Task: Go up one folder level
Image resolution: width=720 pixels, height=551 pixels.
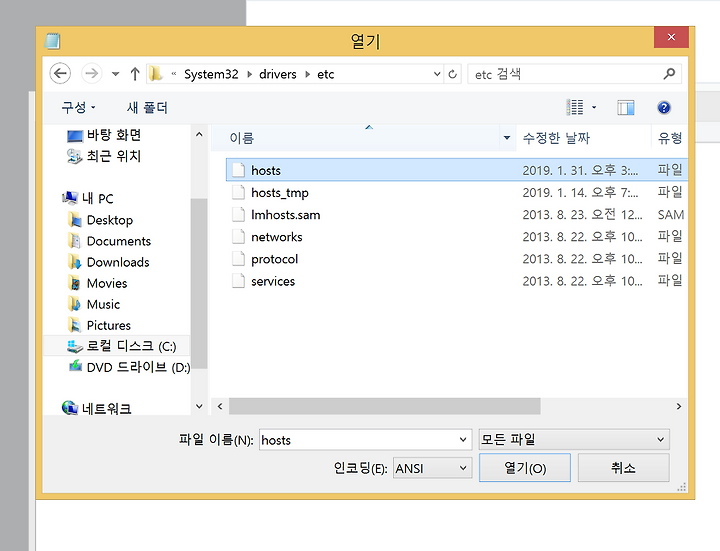Action: point(135,74)
